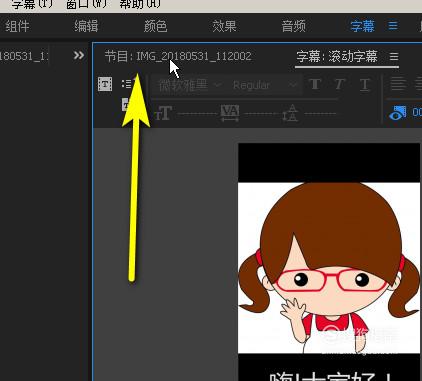Click the font size value next to tT

[x=197, y=114]
